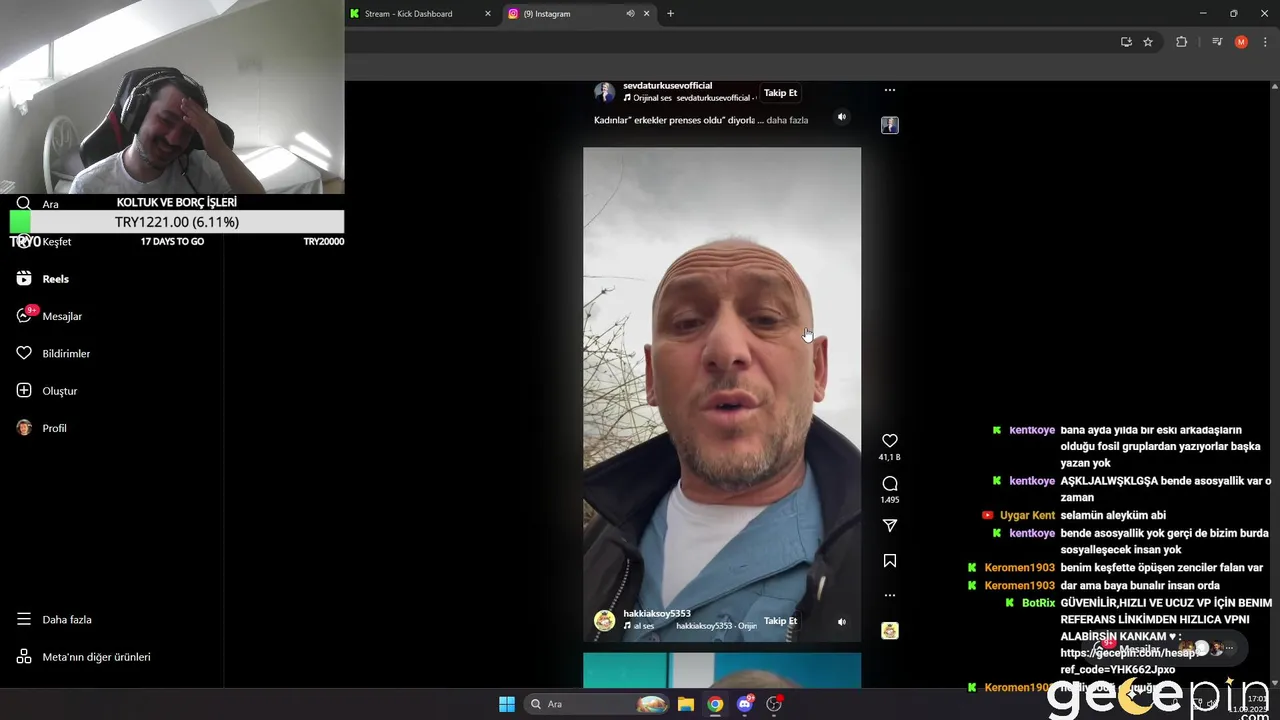This screenshot has width=1280, height=720.
Task: Open Chrome from the taskbar
Action: point(715,704)
